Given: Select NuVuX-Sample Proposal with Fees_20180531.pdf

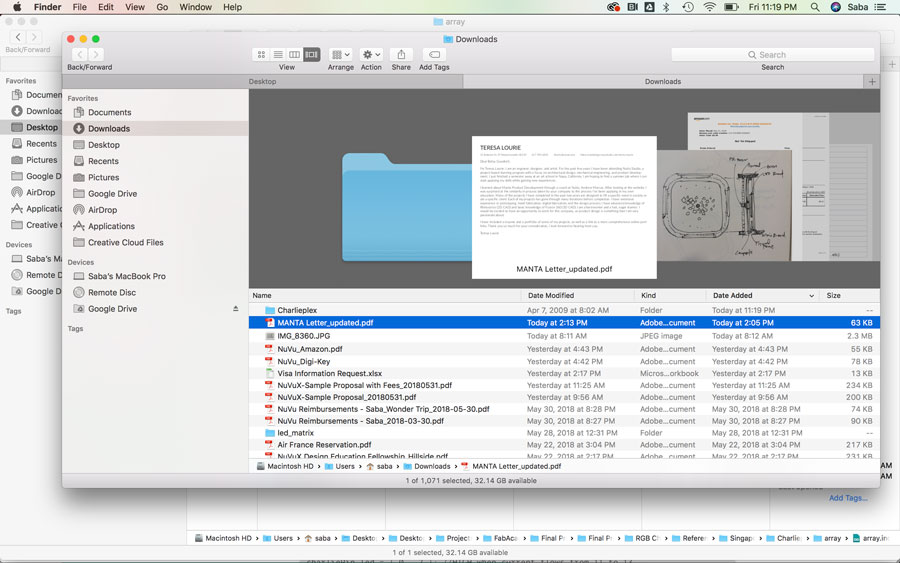Looking at the screenshot, I should pyautogui.click(x=564, y=385).
